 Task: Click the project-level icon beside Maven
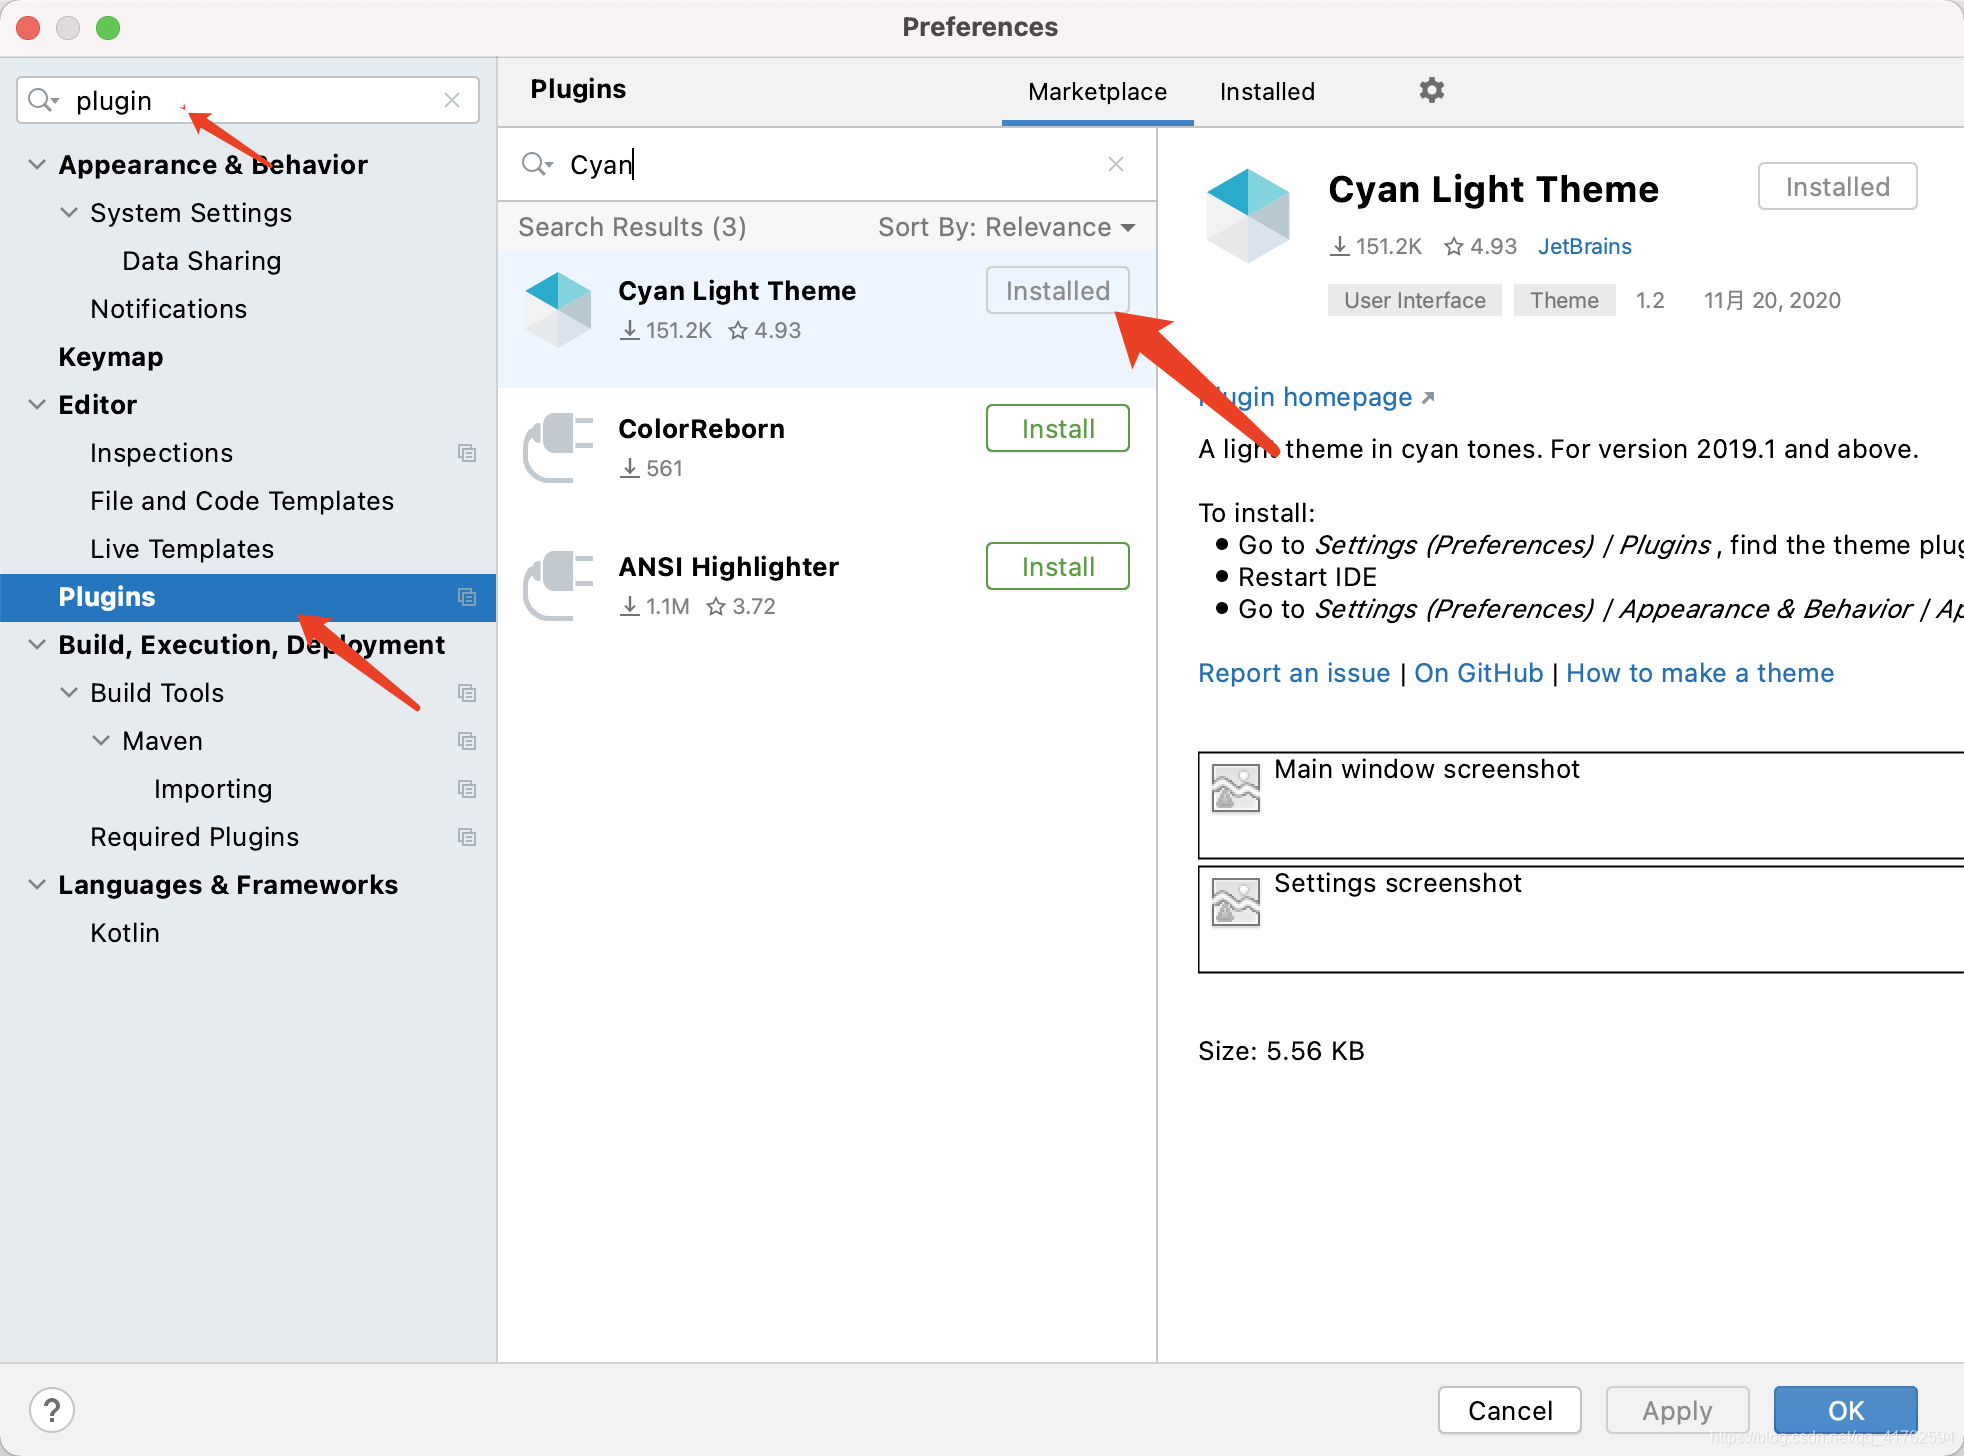click(466, 741)
